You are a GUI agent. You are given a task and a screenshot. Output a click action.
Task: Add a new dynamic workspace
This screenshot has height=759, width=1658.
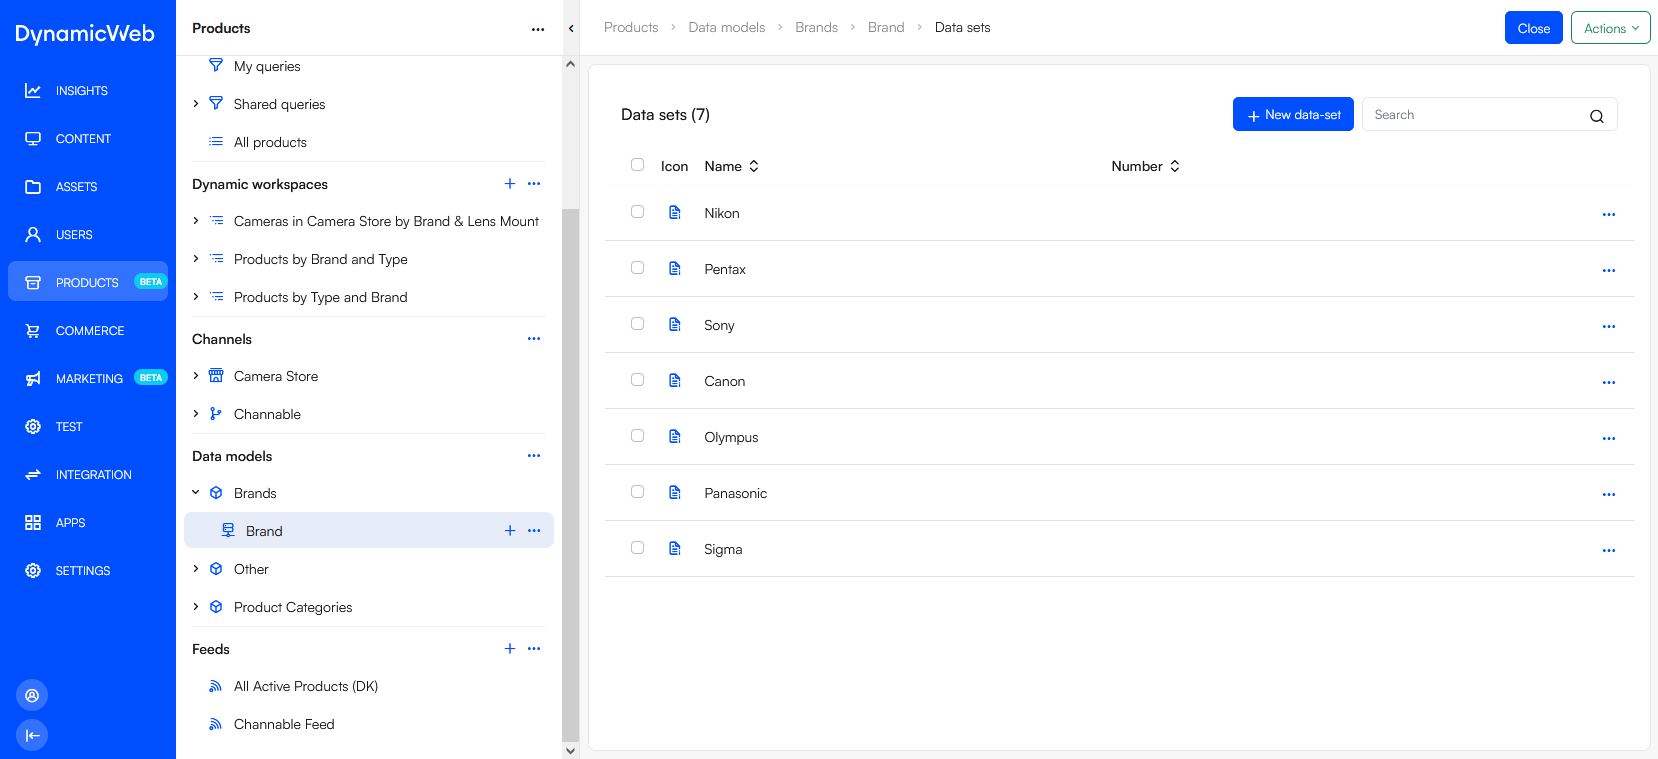(510, 184)
